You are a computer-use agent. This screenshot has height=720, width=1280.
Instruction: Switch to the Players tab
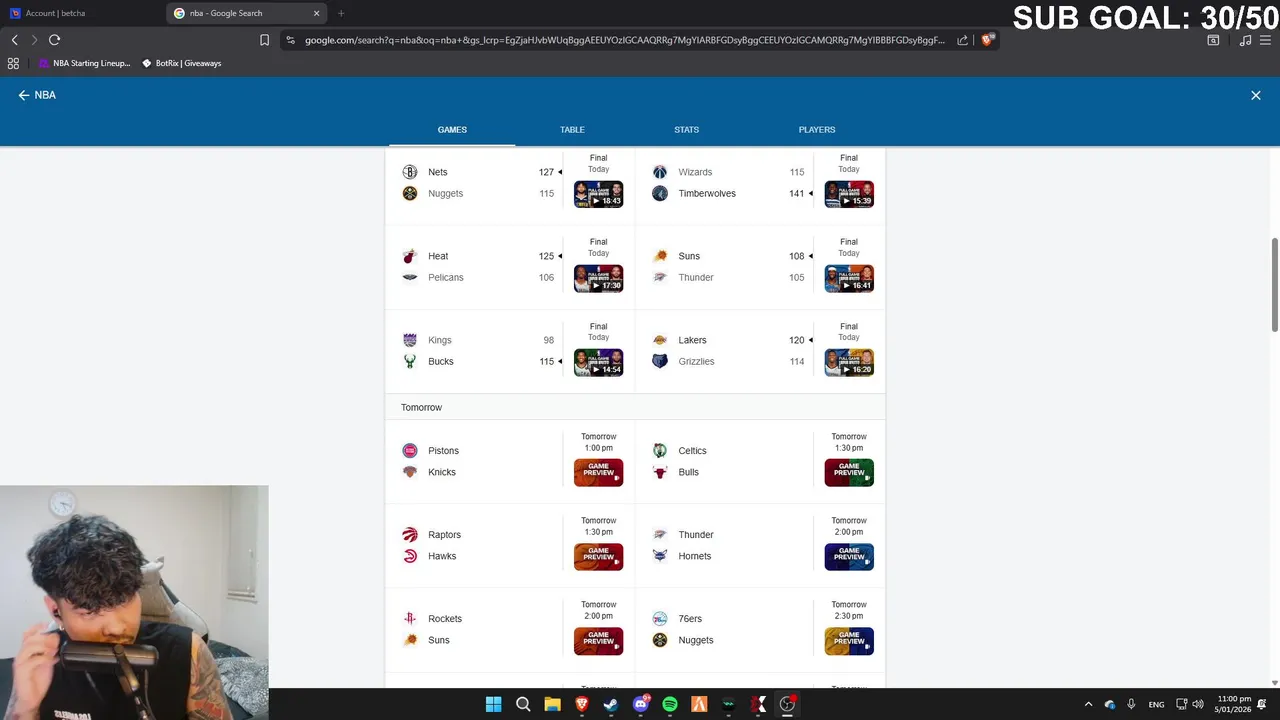[817, 130]
